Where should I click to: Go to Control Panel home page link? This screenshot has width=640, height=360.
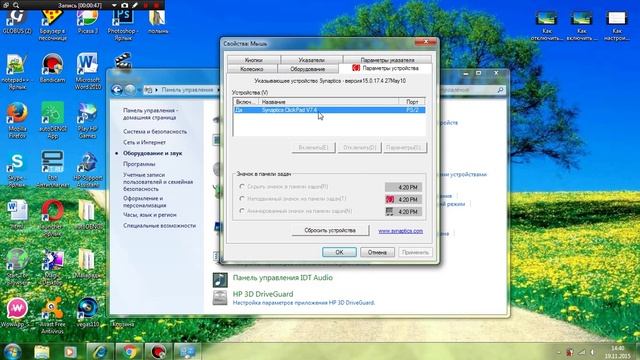click(x=151, y=114)
